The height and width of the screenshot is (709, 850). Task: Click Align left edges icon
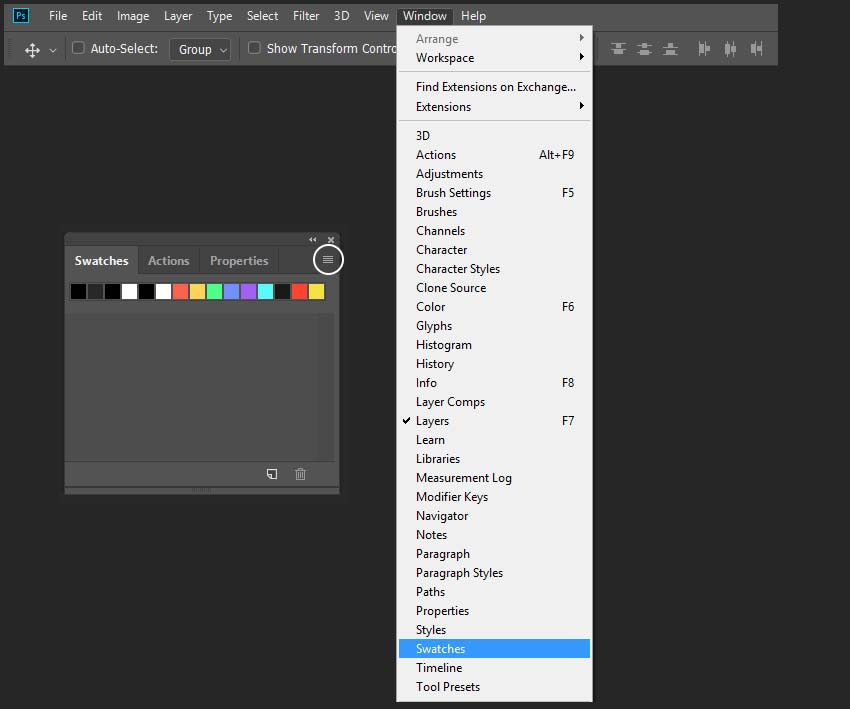(x=704, y=49)
